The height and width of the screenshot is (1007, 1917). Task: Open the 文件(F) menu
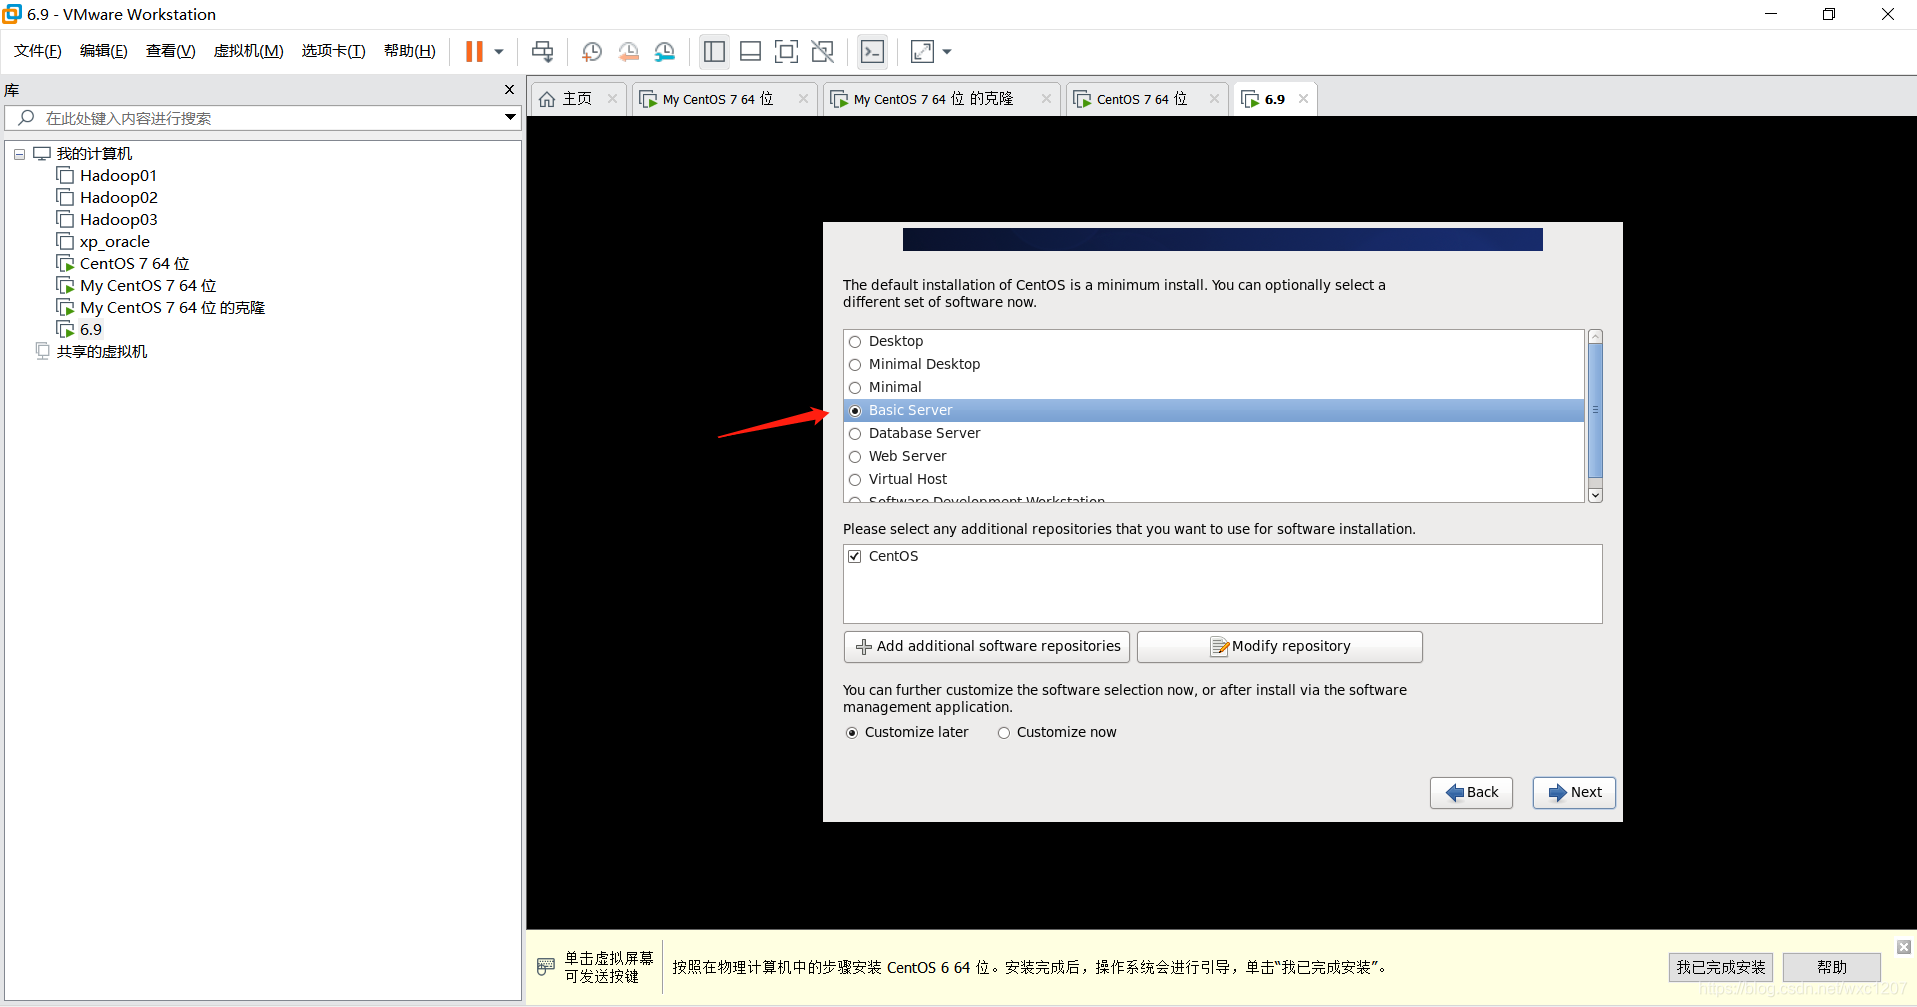[38, 51]
